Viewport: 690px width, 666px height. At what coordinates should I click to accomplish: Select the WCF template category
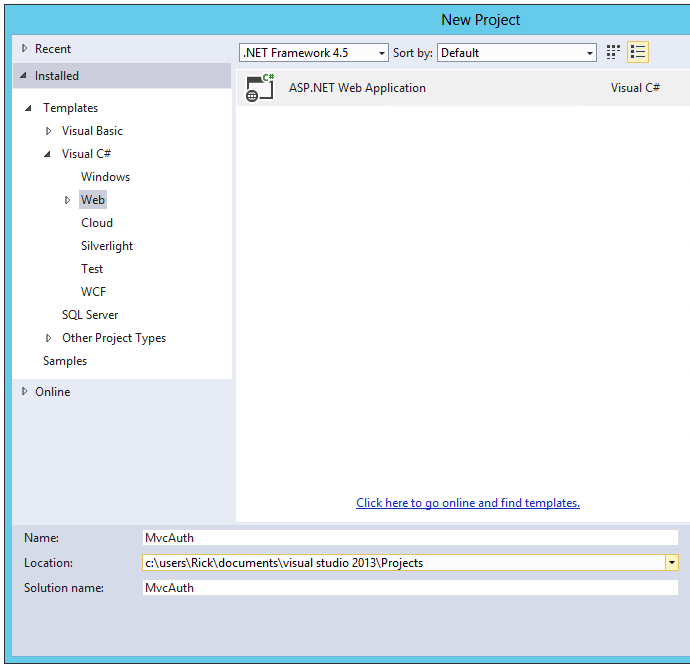pos(93,292)
